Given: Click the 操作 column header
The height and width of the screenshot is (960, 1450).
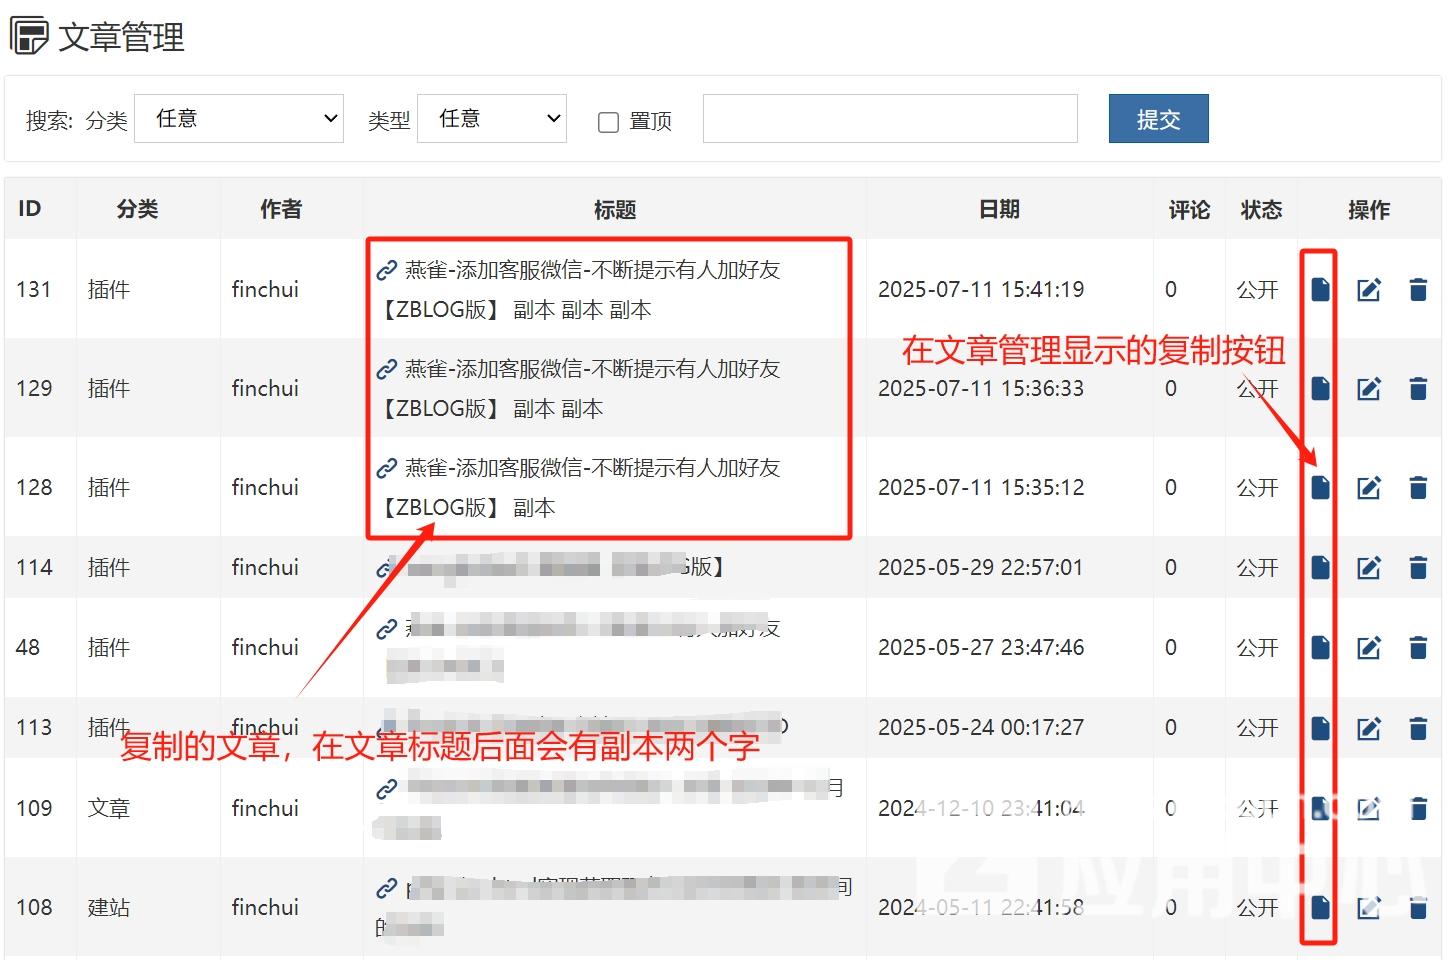Looking at the screenshot, I should pyautogui.click(x=1369, y=209).
